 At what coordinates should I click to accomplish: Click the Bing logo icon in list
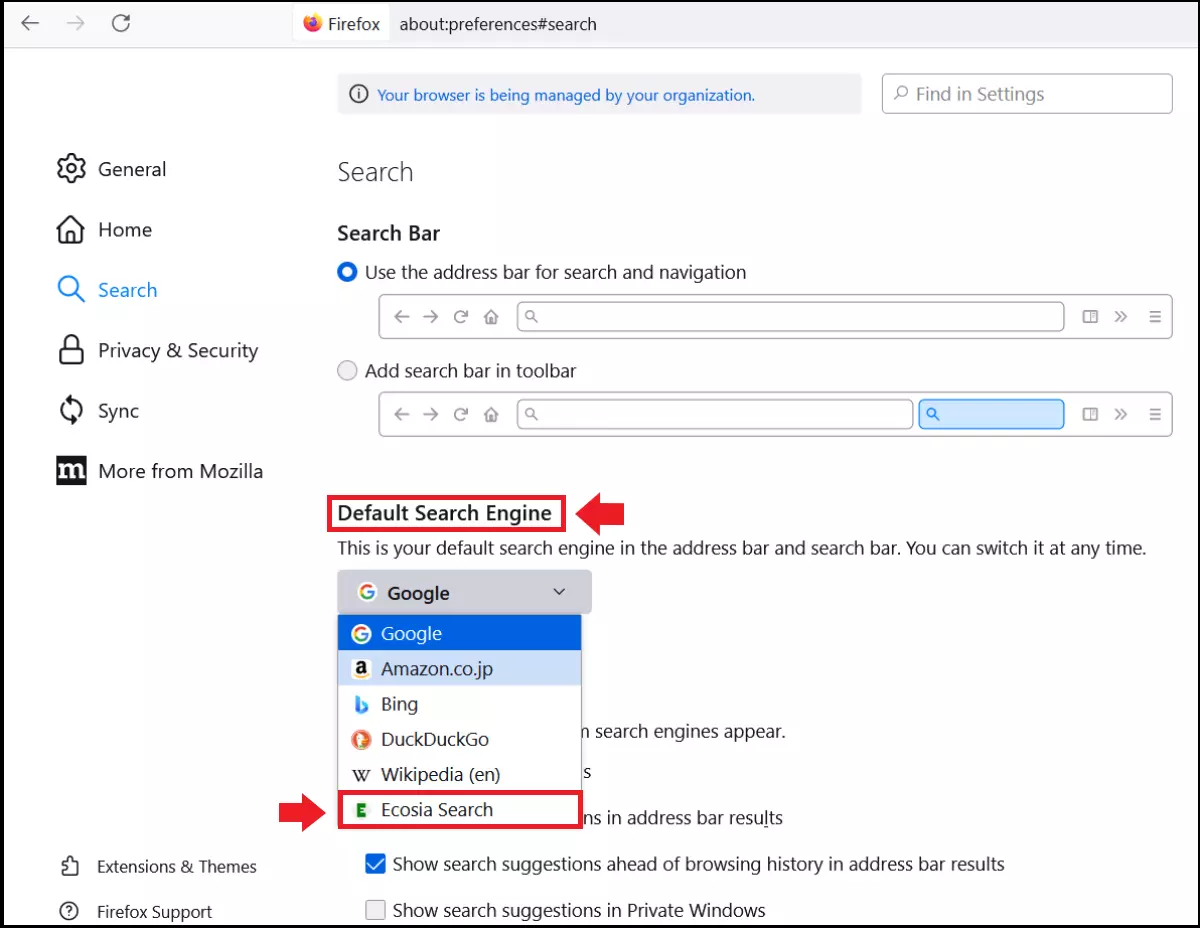coord(361,705)
